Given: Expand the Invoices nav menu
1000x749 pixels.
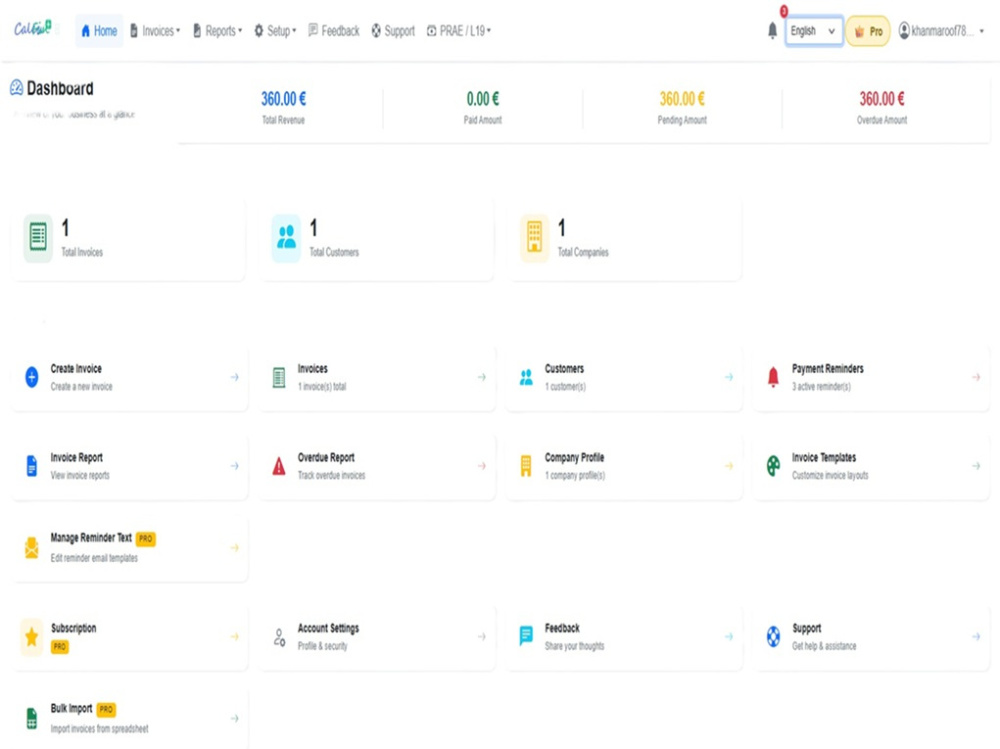Looking at the screenshot, I should click(155, 31).
